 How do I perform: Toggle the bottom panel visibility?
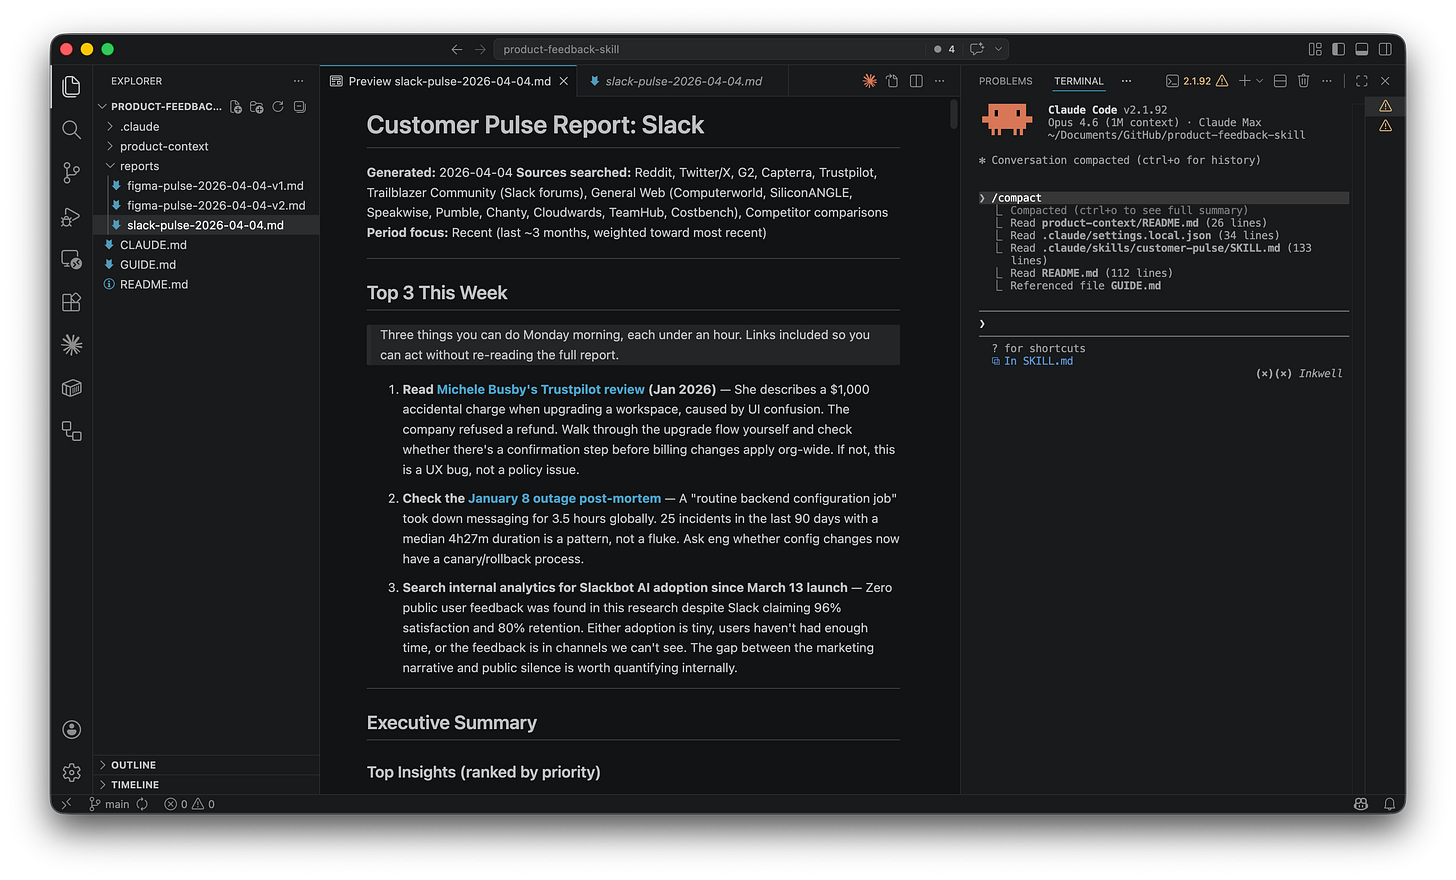click(x=1361, y=48)
